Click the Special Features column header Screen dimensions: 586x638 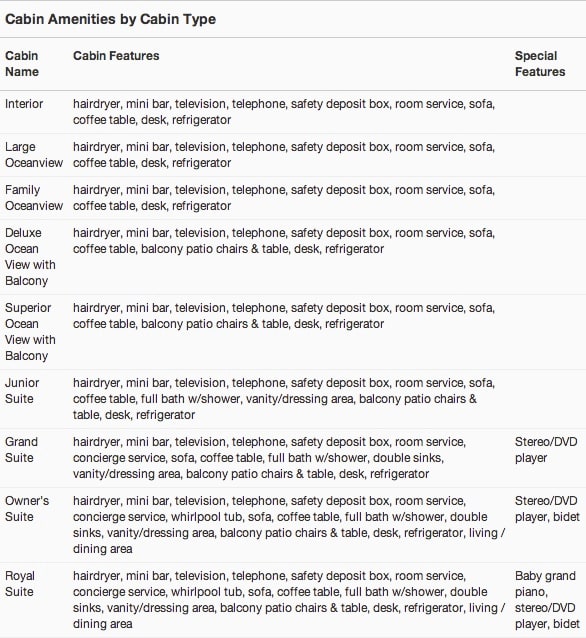click(x=540, y=63)
